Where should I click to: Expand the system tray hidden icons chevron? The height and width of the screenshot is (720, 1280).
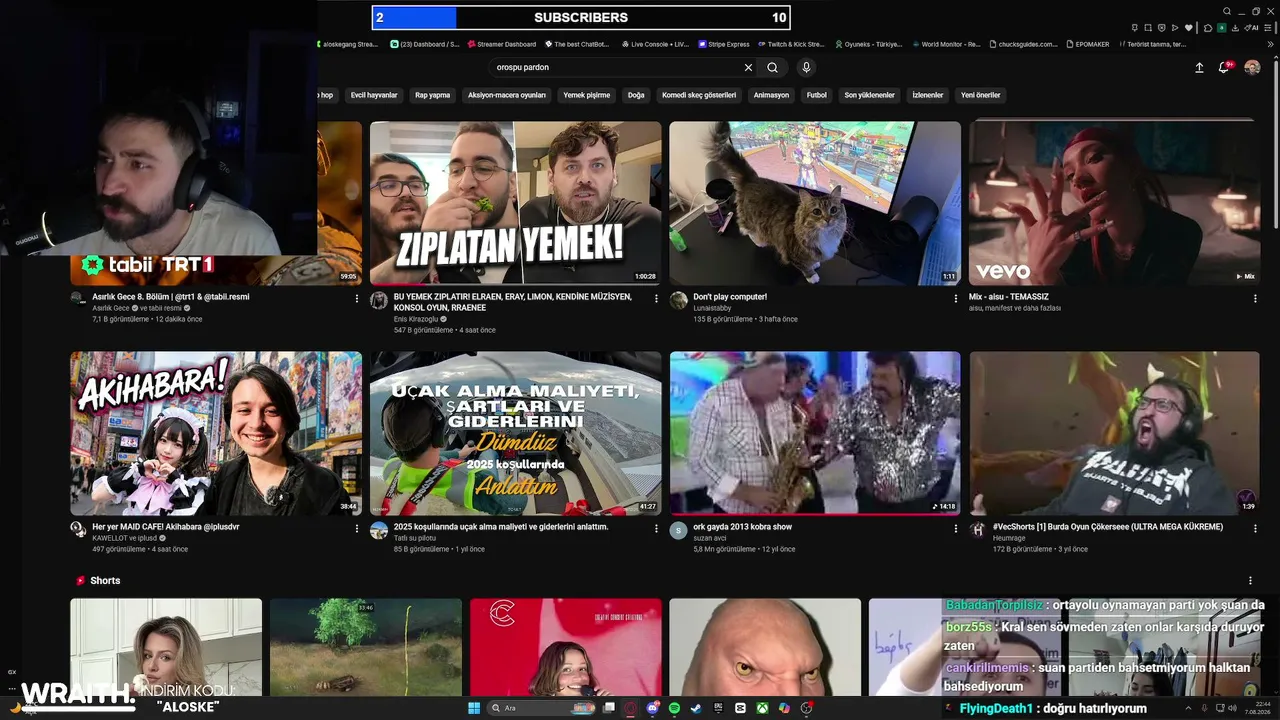[x=1189, y=708]
